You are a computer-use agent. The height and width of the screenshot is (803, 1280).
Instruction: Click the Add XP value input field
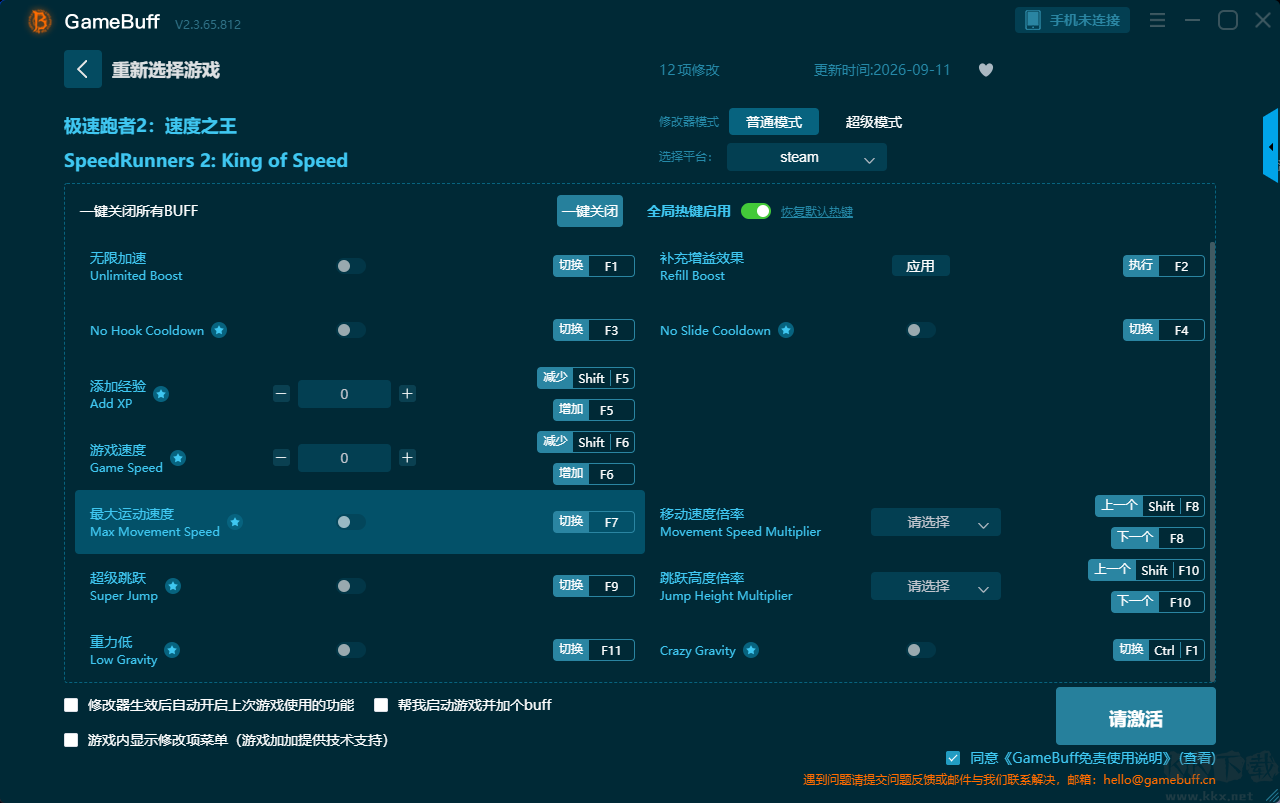(344, 394)
